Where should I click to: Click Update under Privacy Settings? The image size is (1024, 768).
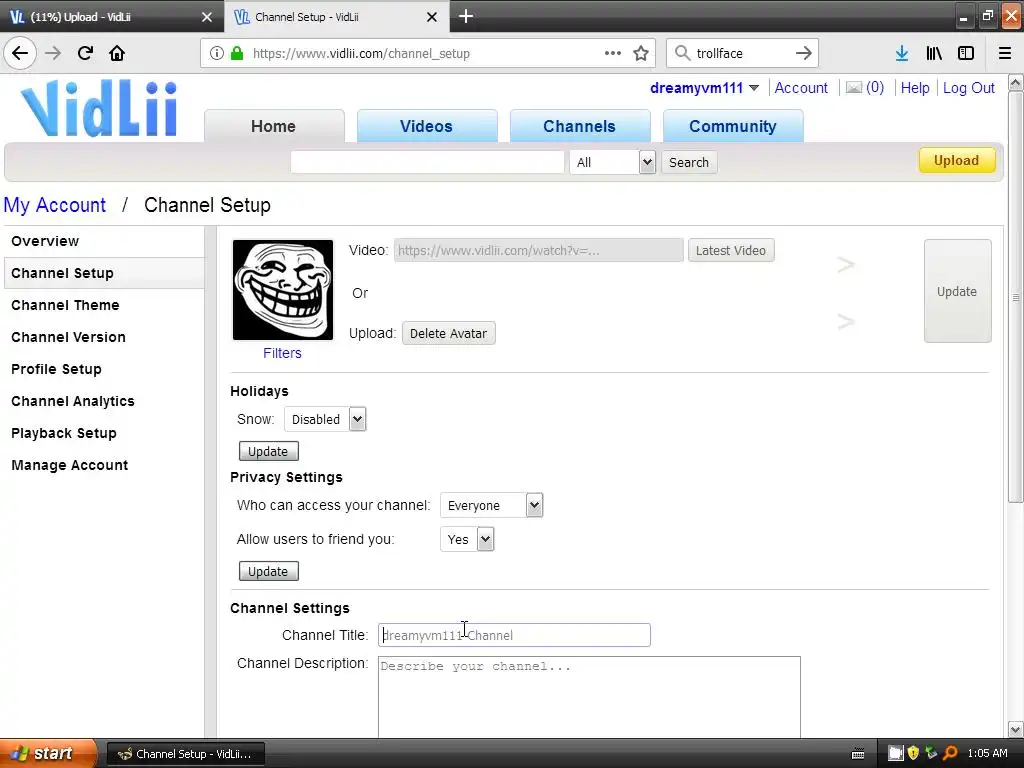[x=268, y=571]
